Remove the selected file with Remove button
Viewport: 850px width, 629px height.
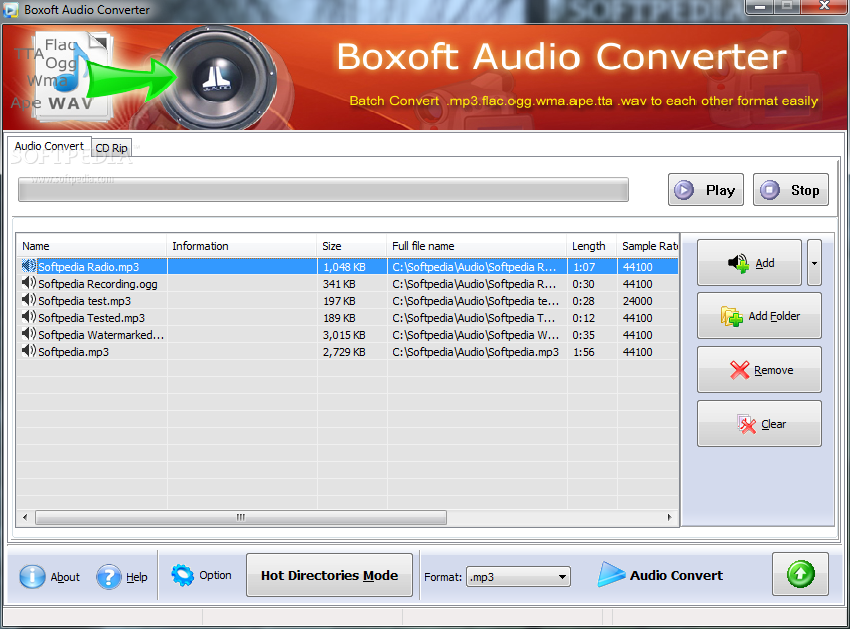(759, 370)
